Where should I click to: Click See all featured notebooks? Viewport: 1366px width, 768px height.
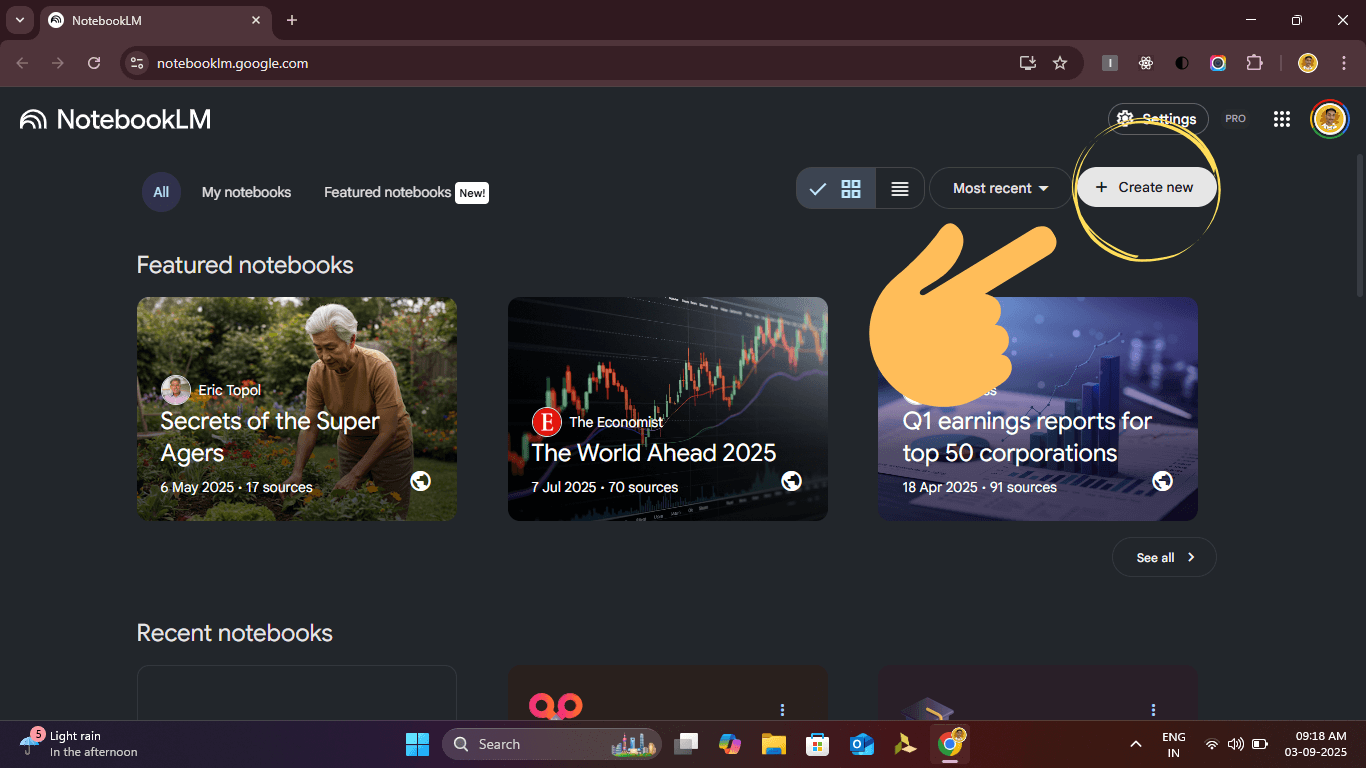click(1164, 558)
